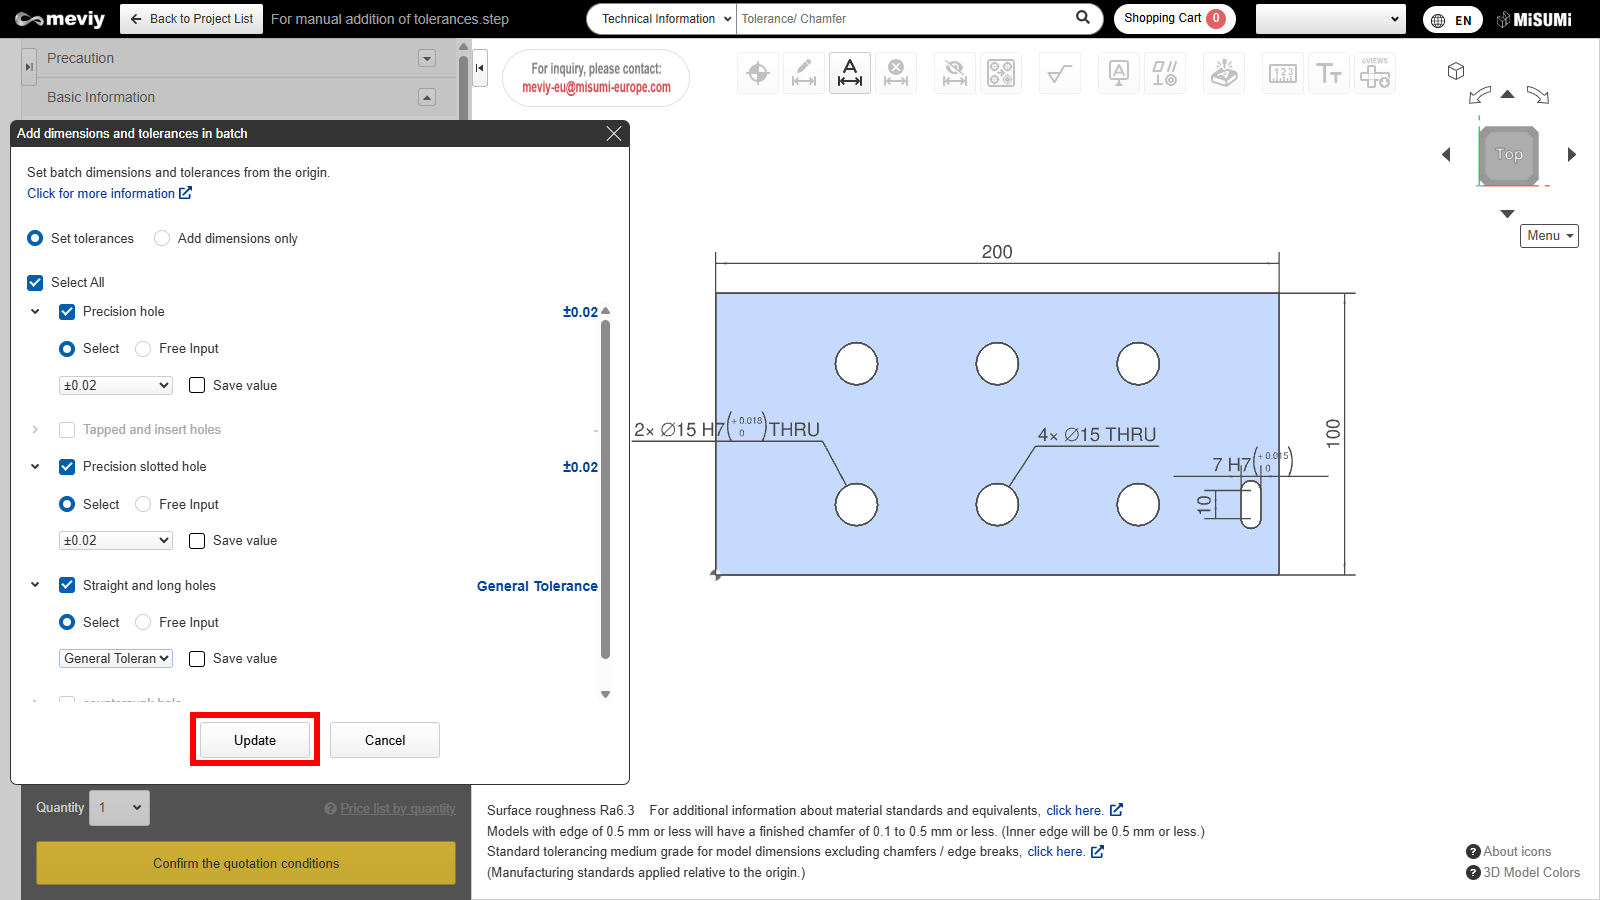
Task: Select the origin crosshair tool icon
Action: (758, 73)
